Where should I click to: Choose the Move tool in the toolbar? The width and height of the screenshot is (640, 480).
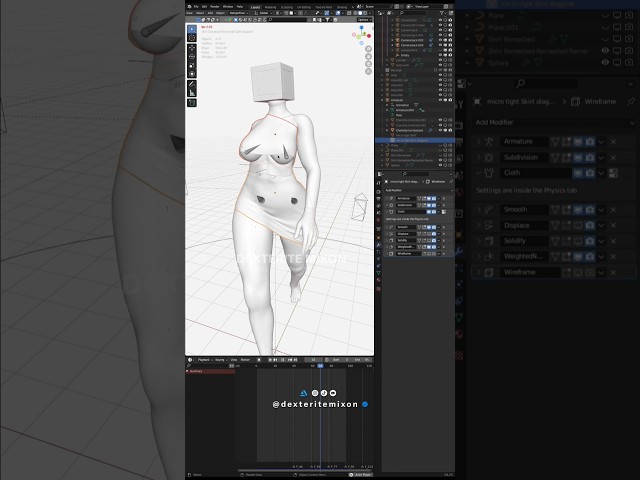point(192,48)
